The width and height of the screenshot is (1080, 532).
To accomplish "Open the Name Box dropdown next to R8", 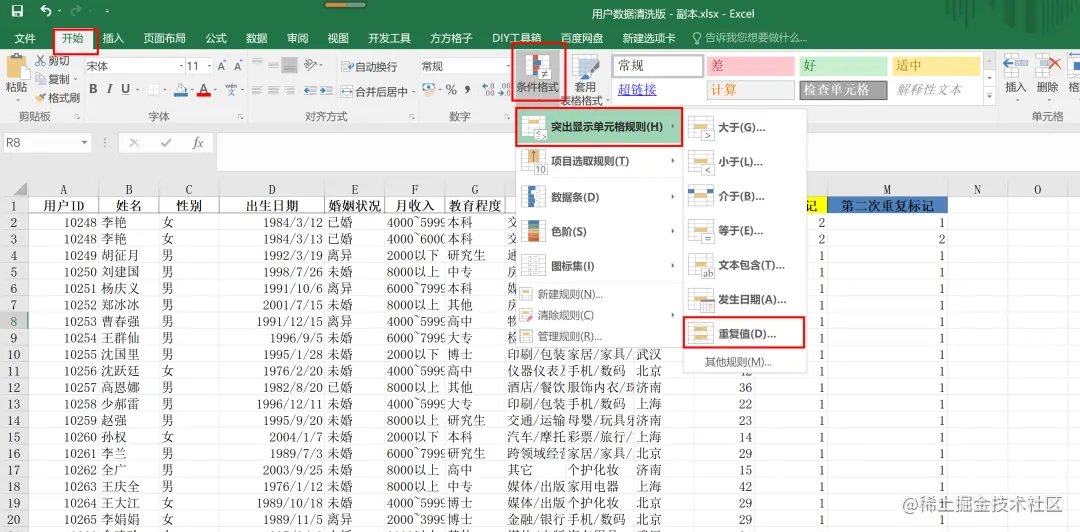I will pyautogui.click(x=85, y=143).
